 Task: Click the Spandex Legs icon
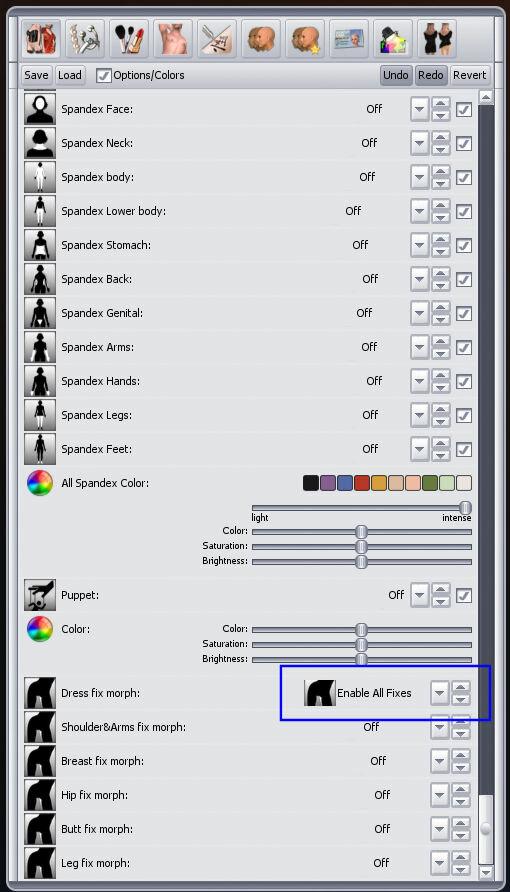pos(40,415)
